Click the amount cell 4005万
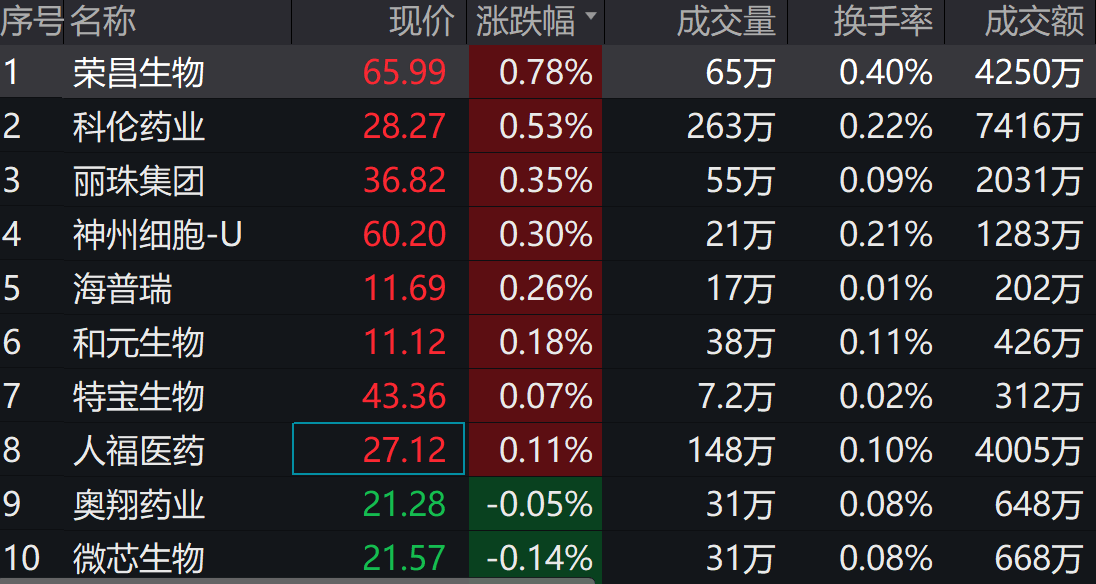The image size is (1096, 584). tap(1029, 449)
